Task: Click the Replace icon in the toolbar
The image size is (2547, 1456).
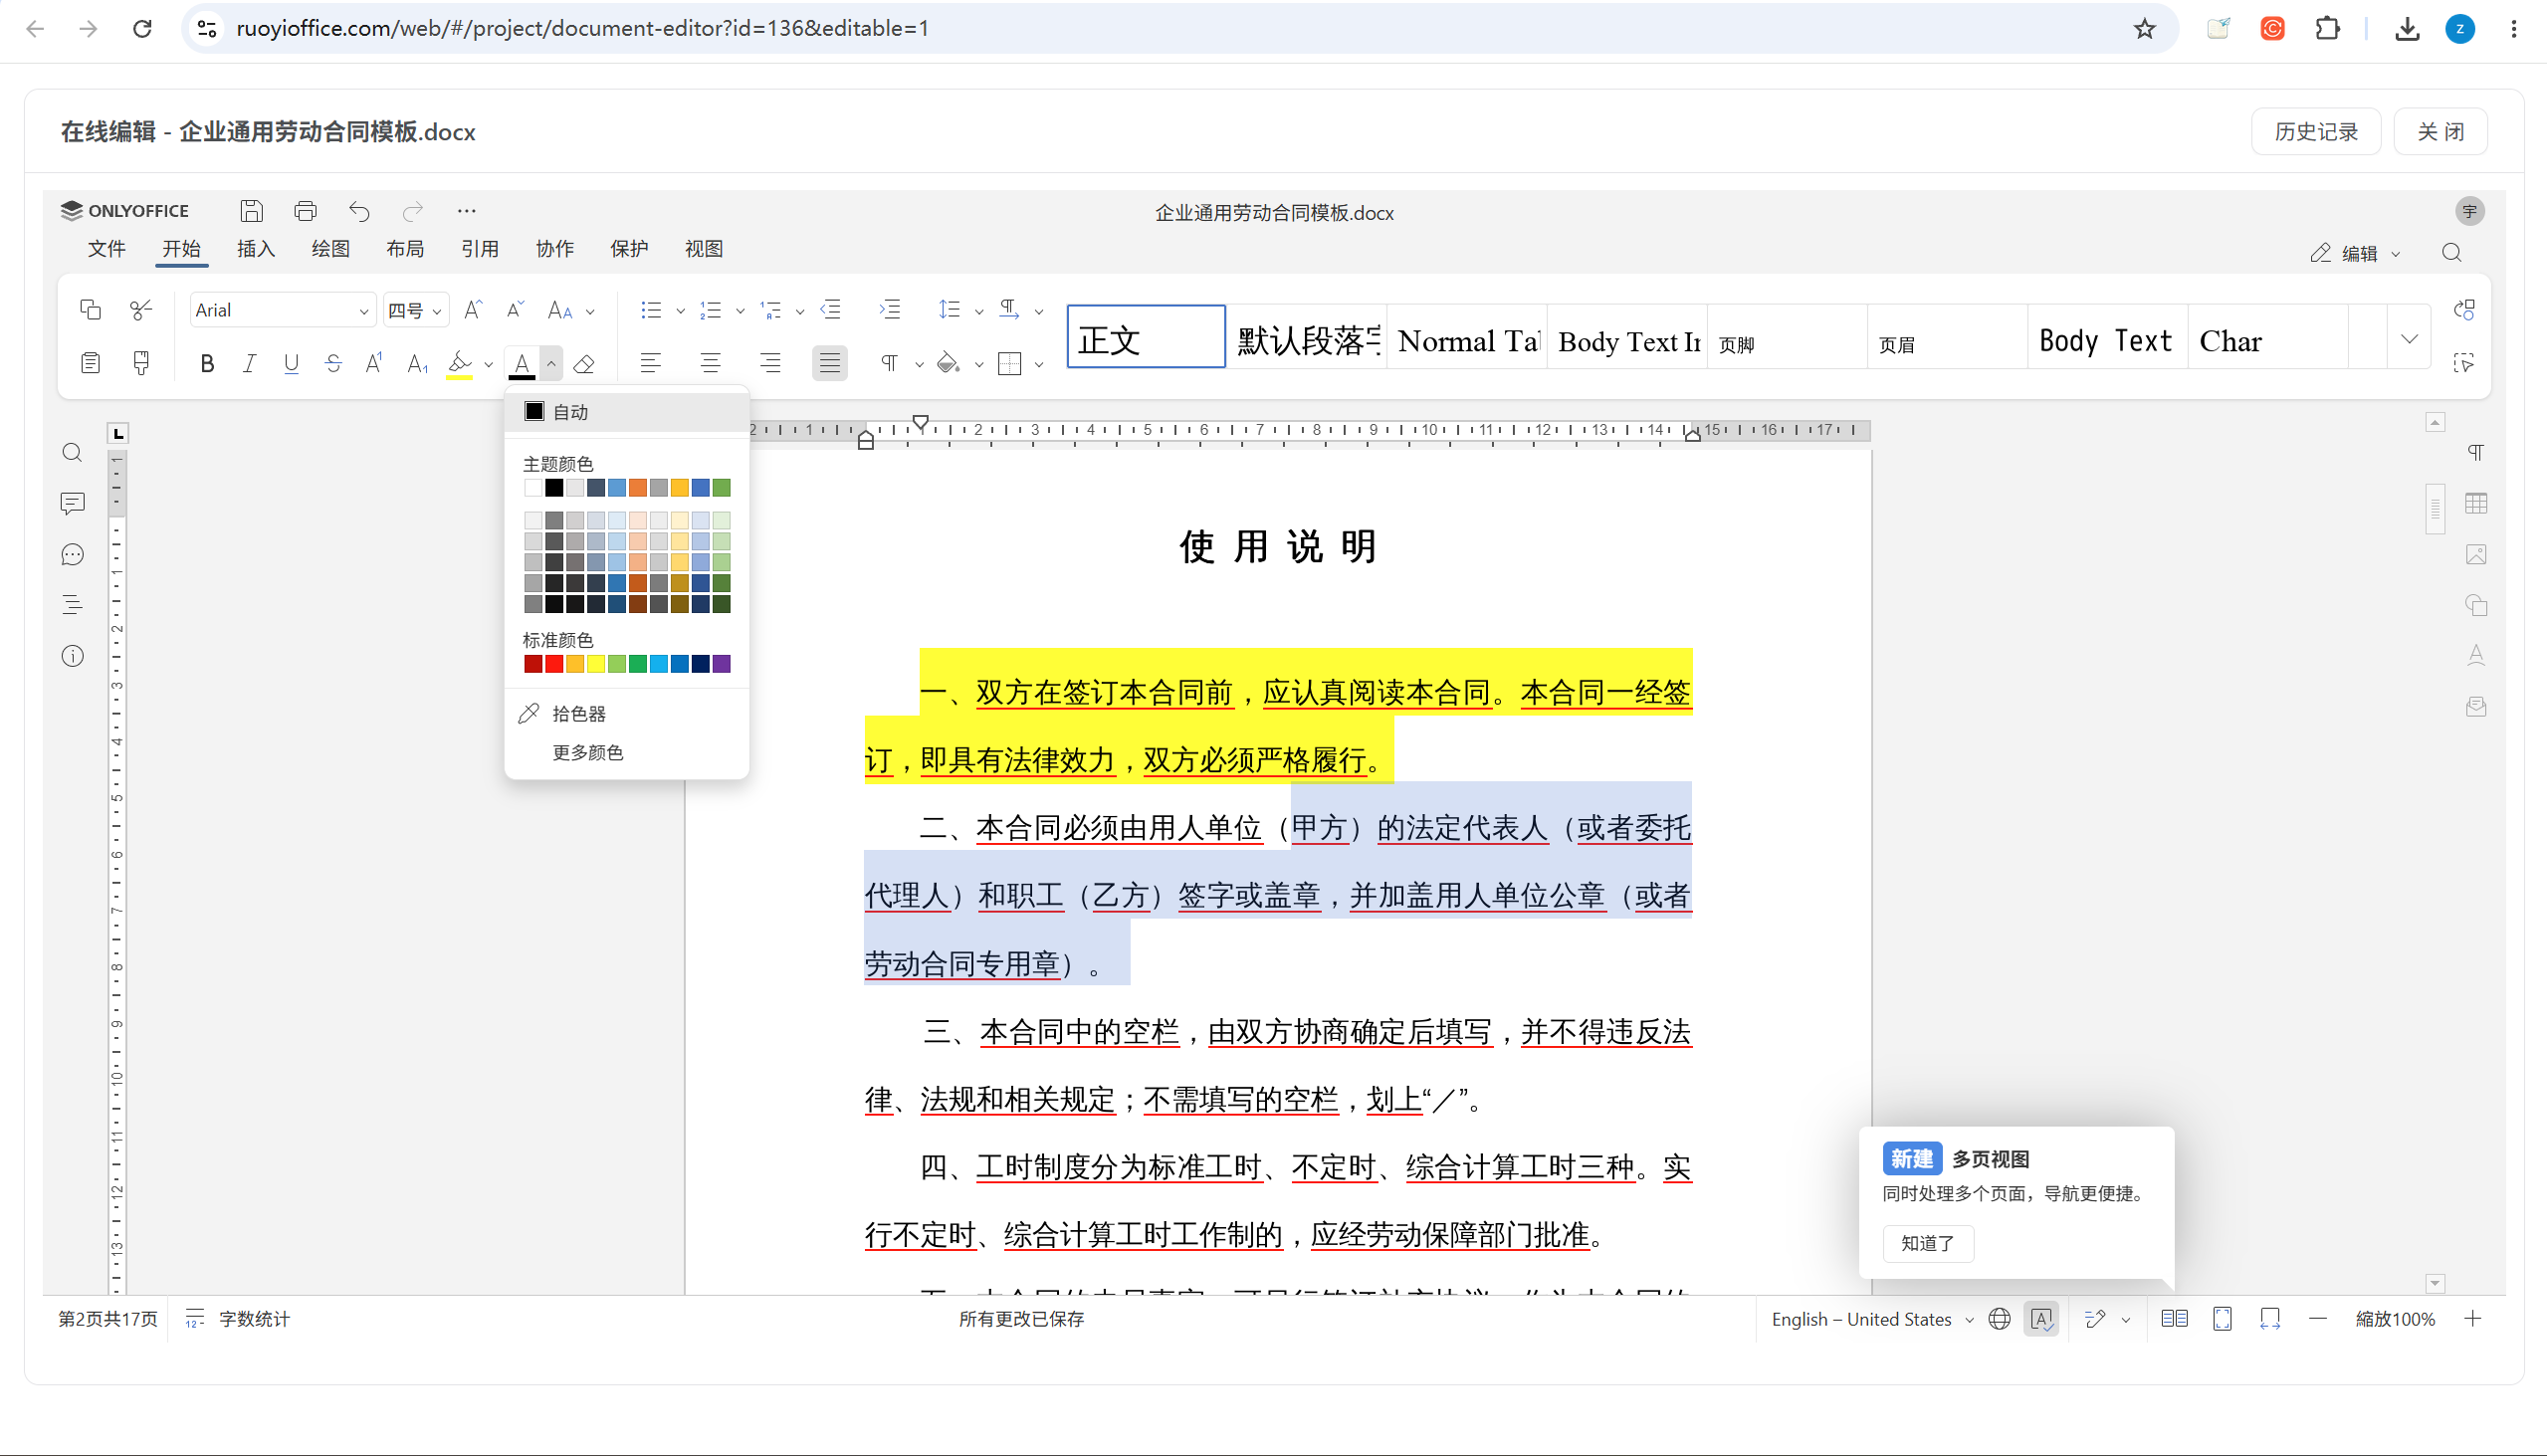Action: pyautogui.click(x=2464, y=310)
